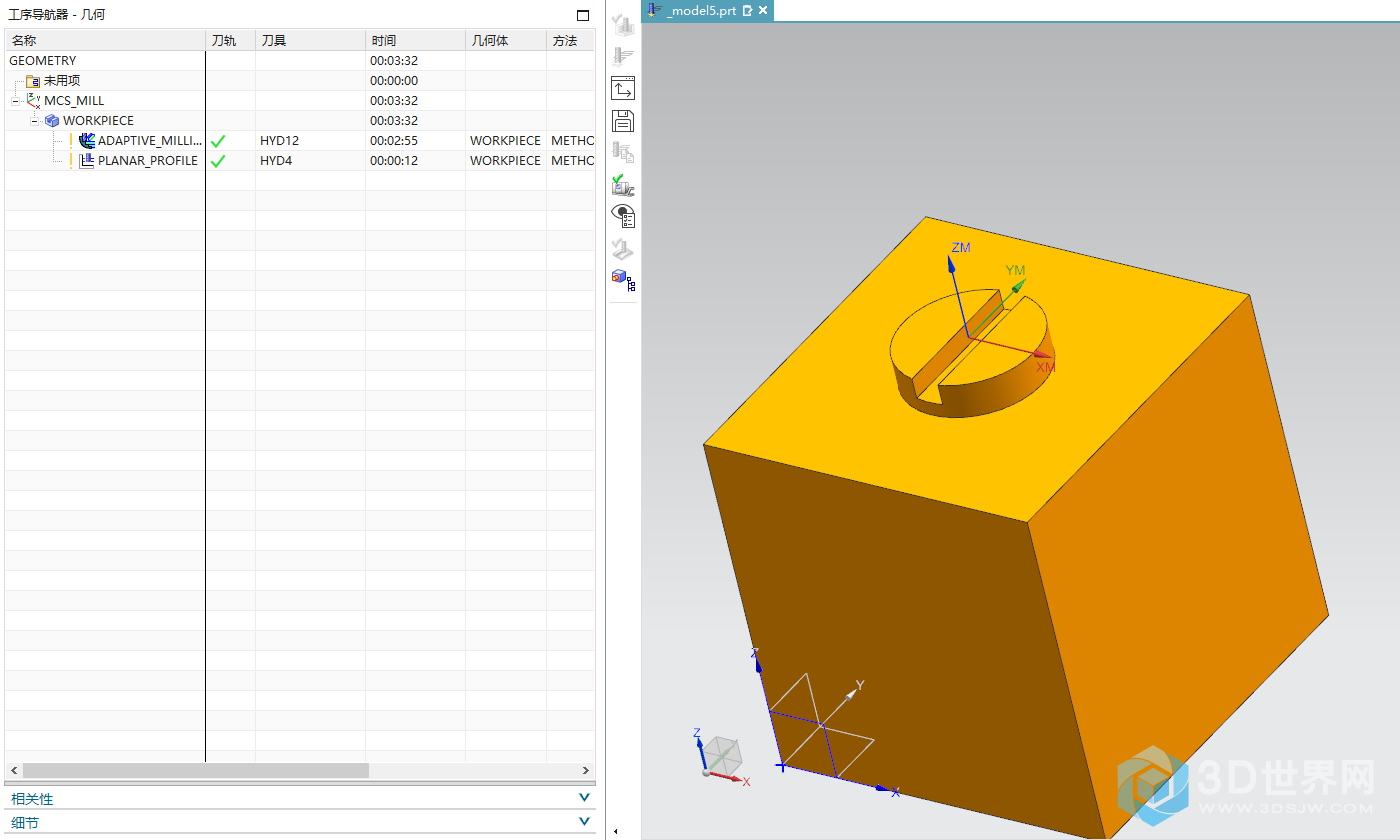Click WORKPIECE geometry cell in ADAPTIVE_MILLING row
The height and width of the screenshot is (840, 1400).
(x=506, y=141)
